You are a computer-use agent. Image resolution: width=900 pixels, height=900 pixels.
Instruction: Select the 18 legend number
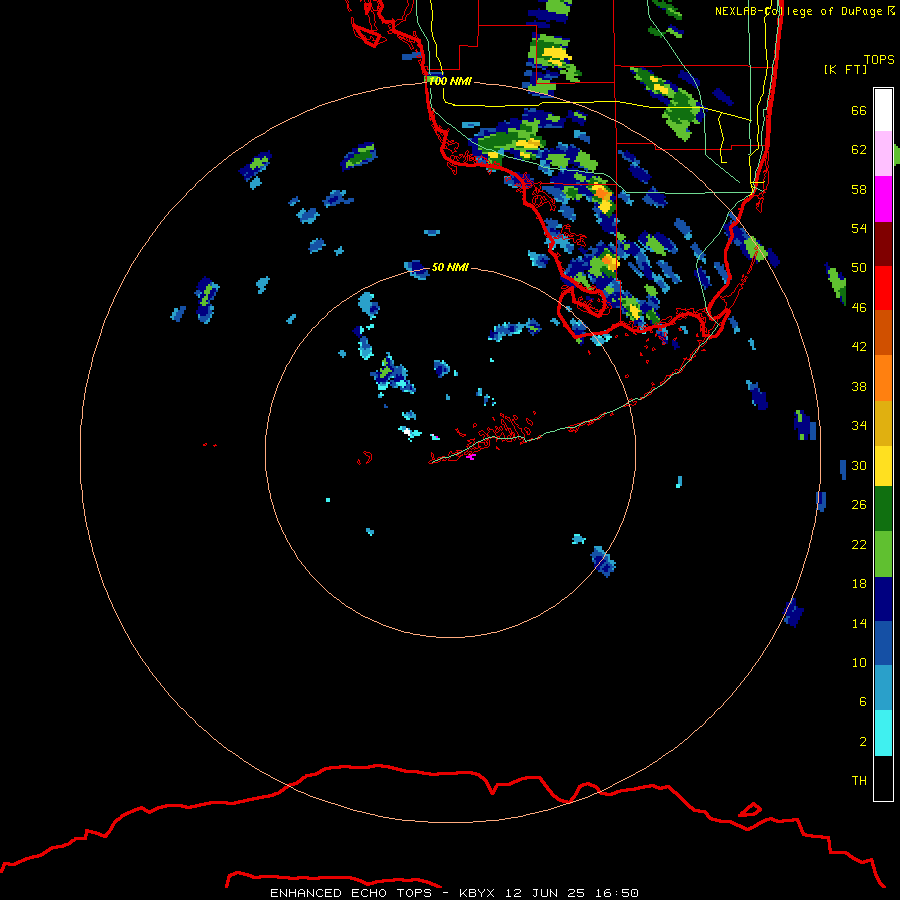[x=859, y=584]
